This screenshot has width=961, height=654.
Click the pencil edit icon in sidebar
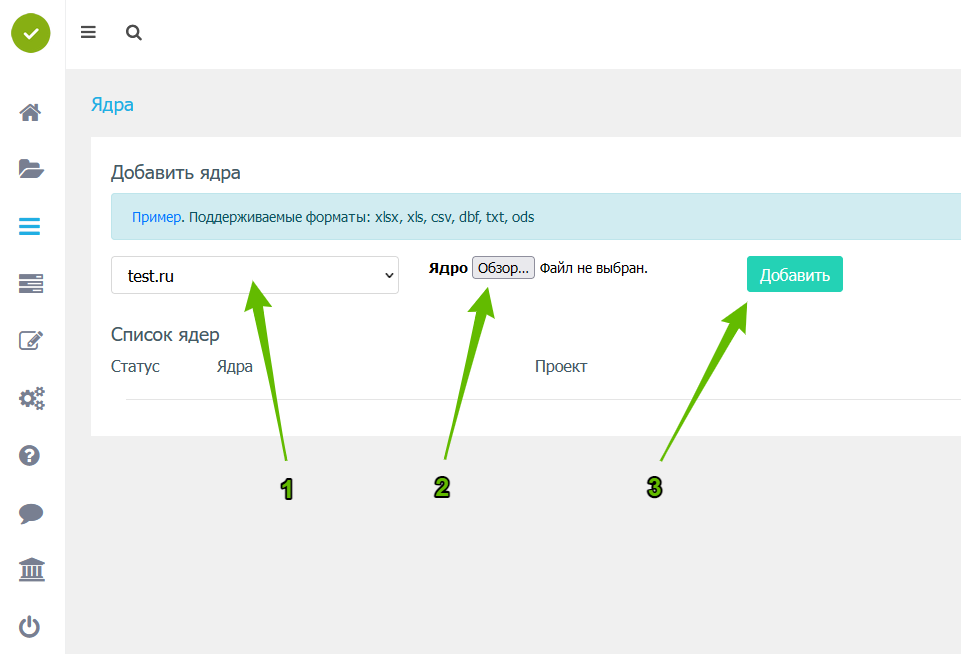coord(30,341)
